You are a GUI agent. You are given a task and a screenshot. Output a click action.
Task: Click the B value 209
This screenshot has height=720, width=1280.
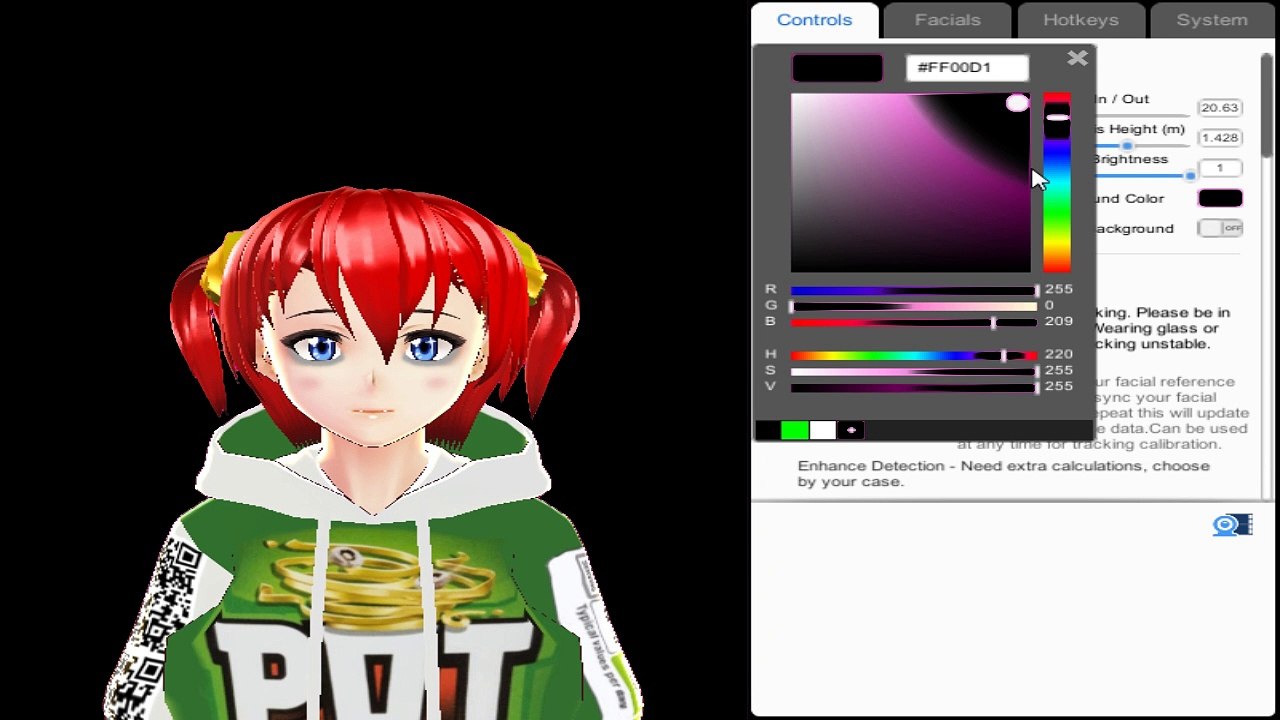(1058, 321)
